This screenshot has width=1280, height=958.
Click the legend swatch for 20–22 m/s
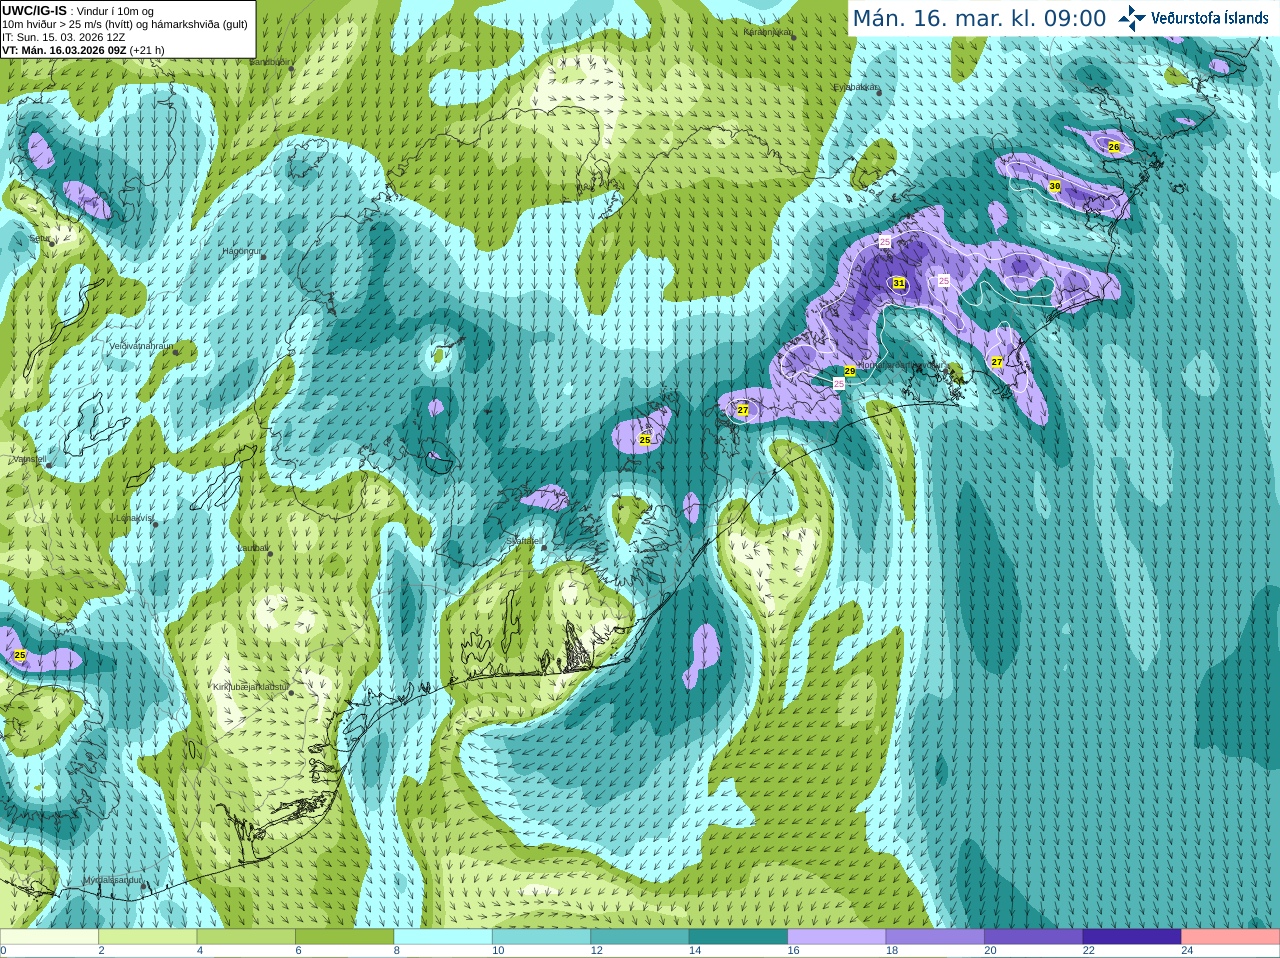click(1034, 937)
